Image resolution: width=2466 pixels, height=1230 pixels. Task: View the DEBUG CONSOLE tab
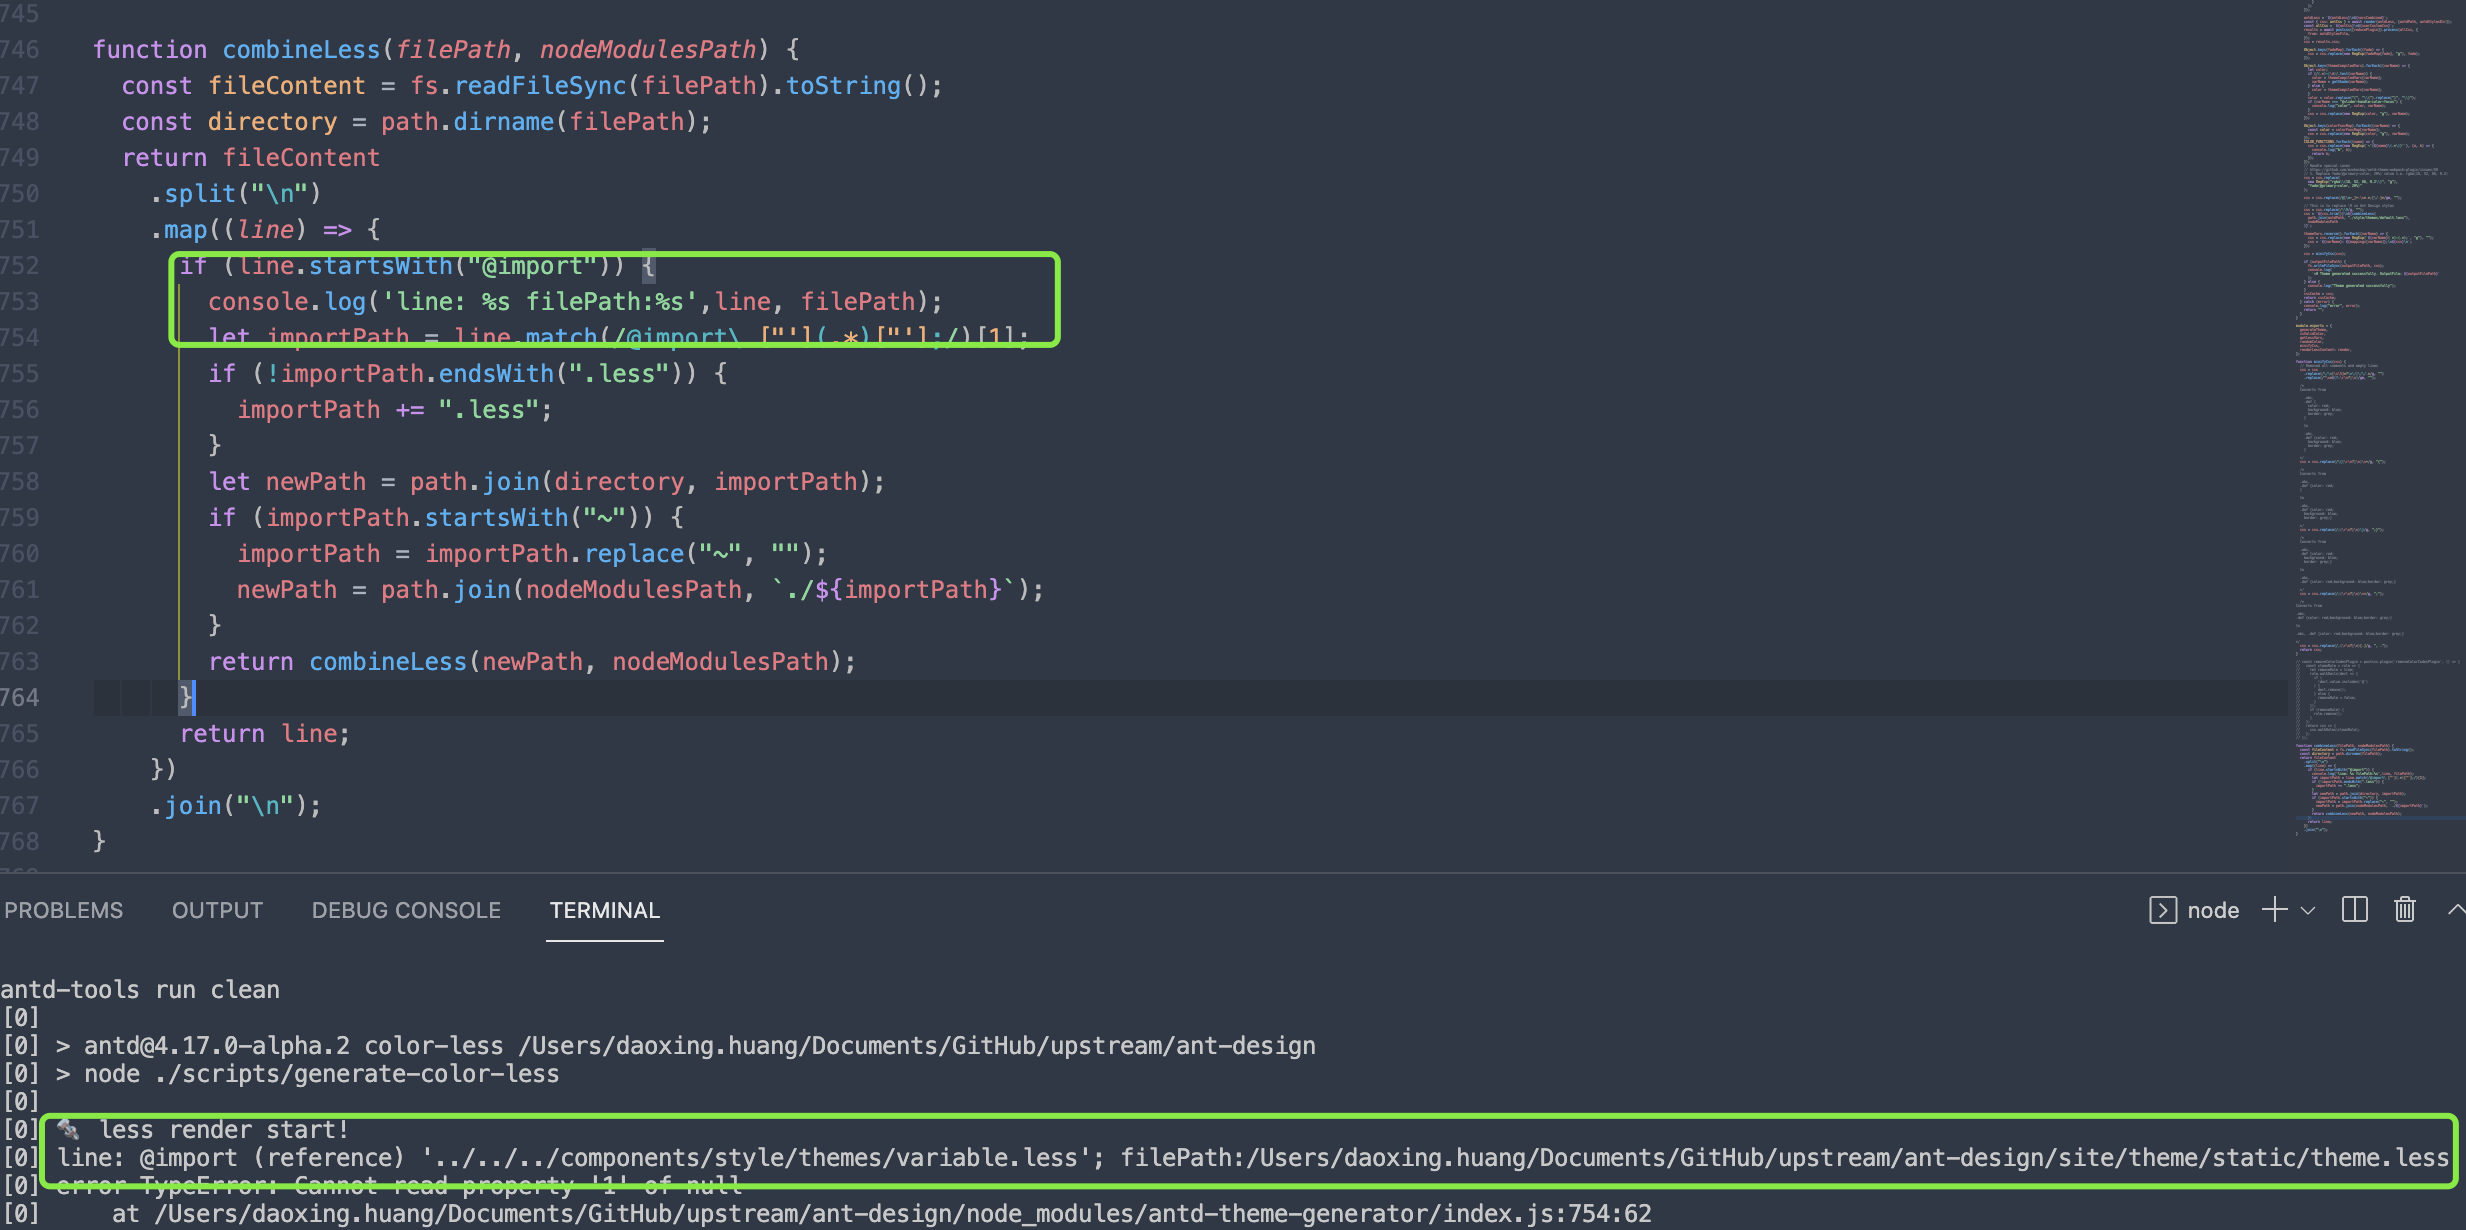click(x=406, y=910)
